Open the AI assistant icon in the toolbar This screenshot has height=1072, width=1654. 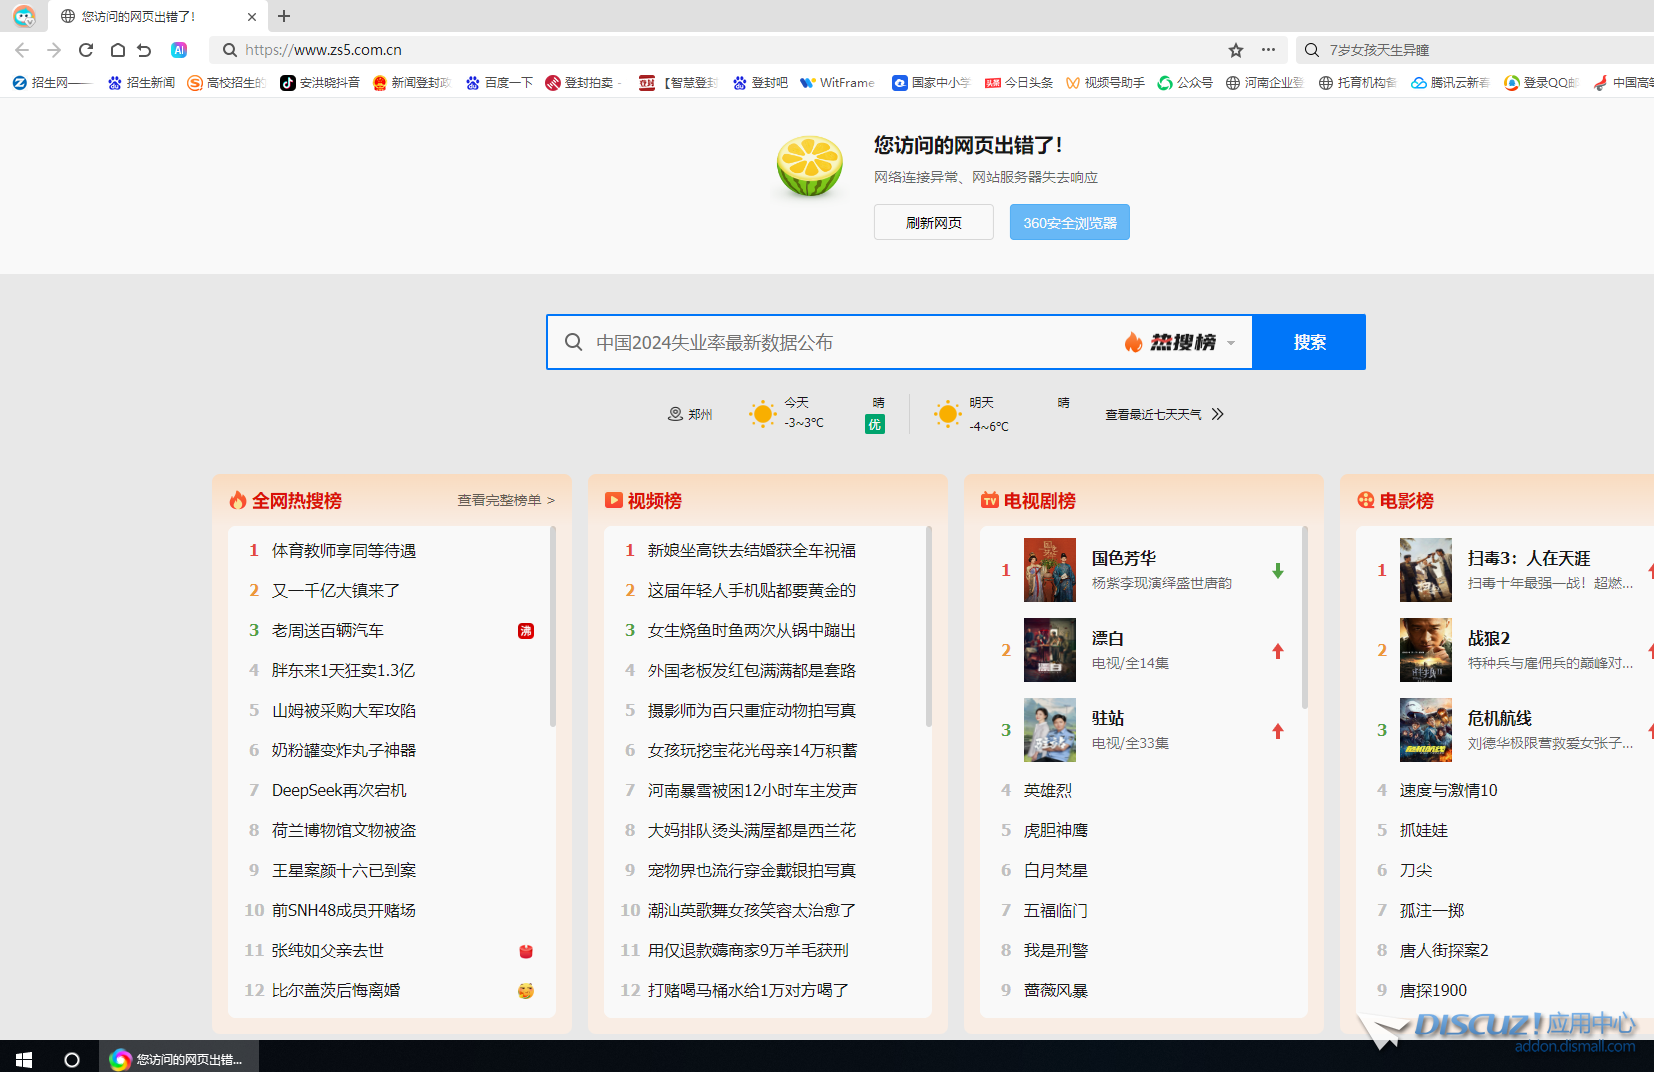pyautogui.click(x=179, y=50)
